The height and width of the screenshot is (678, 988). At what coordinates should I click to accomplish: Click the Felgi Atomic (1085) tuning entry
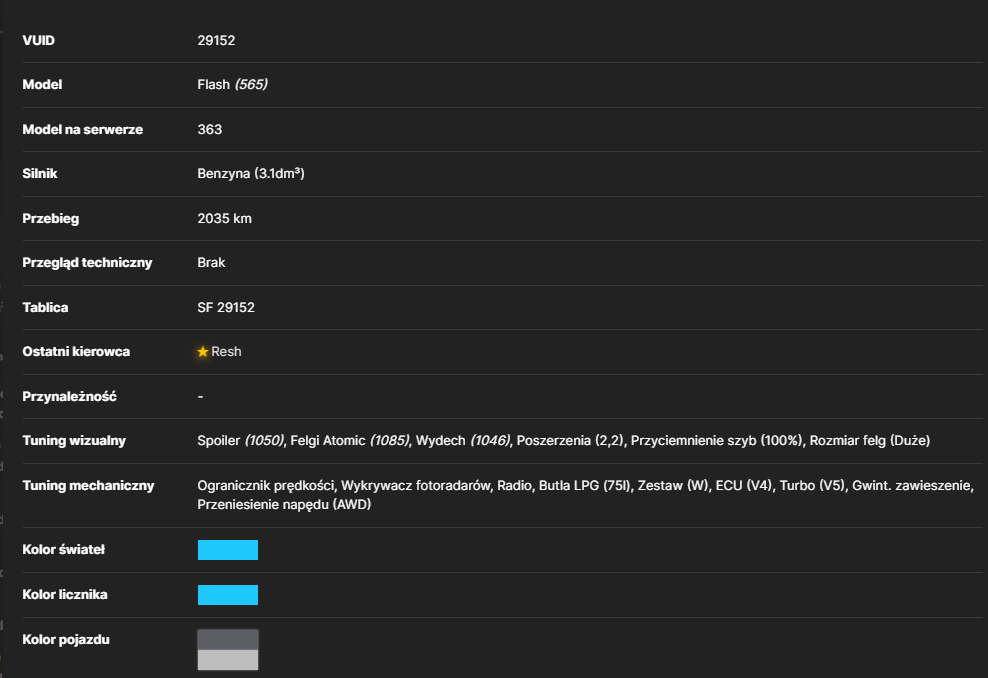[350, 440]
